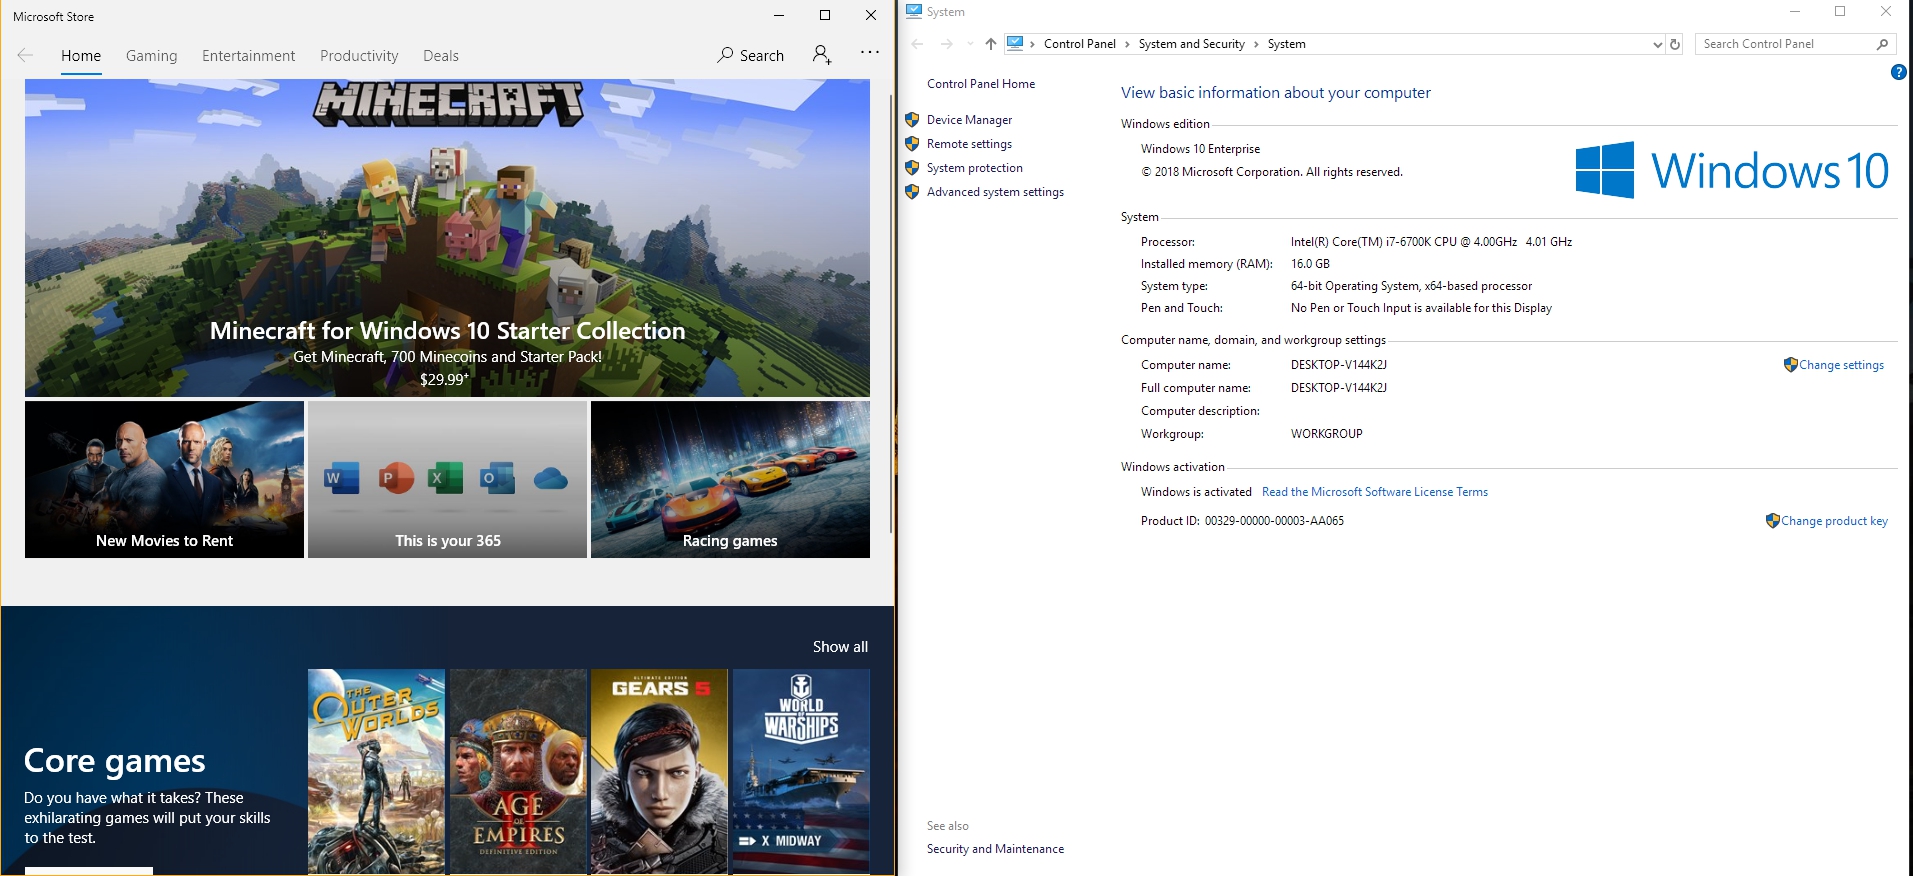Open the Deals tab

point(441,56)
